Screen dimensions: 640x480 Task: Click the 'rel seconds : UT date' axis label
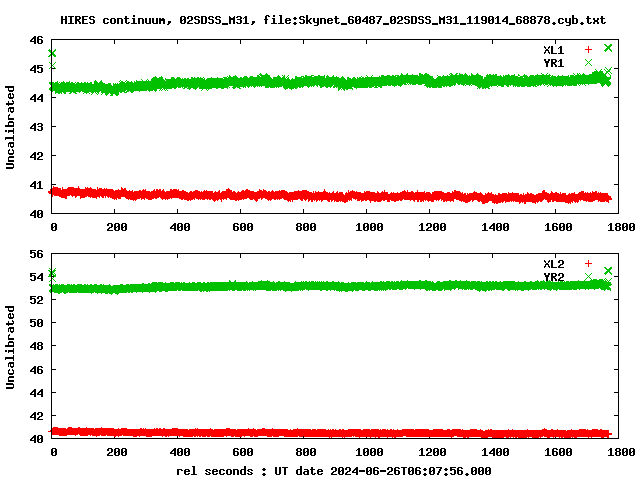[x=333, y=471]
